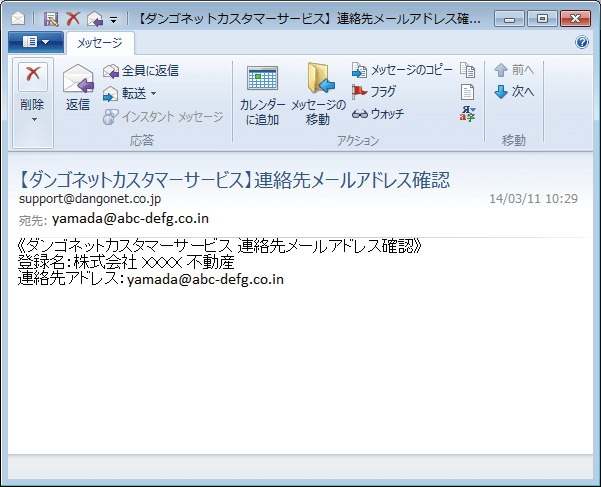Viewport: 601px width, 487px height.
Task: Go to next message (次へ)
Action: 515,92
